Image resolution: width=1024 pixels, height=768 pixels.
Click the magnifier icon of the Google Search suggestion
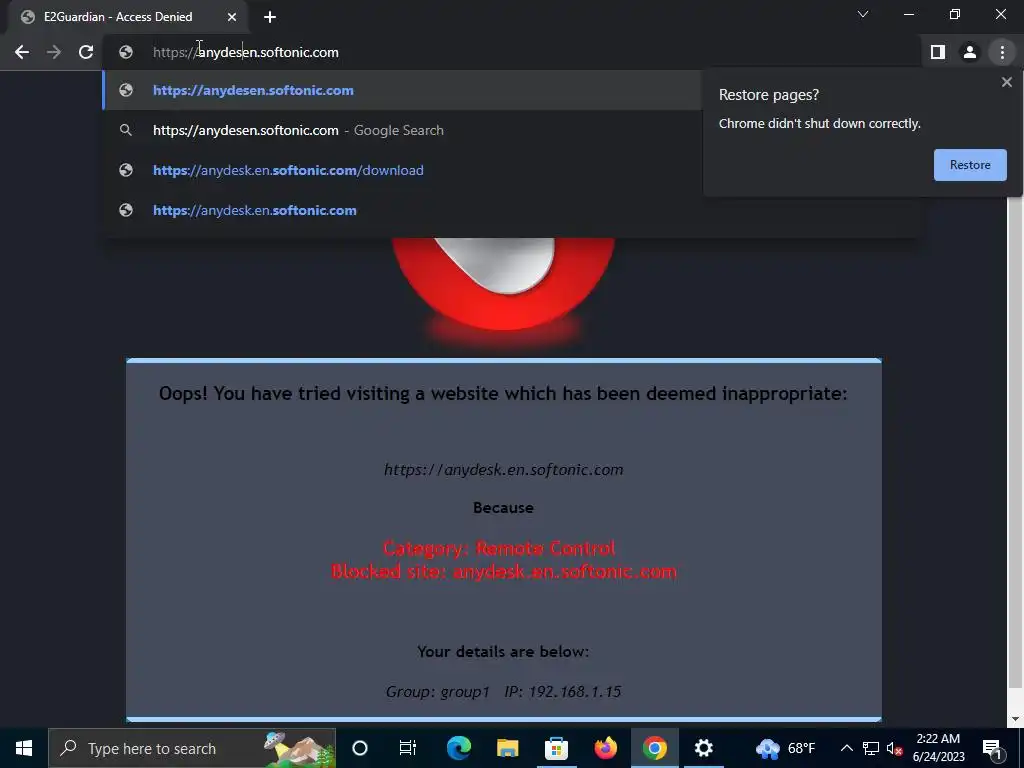[x=126, y=130]
